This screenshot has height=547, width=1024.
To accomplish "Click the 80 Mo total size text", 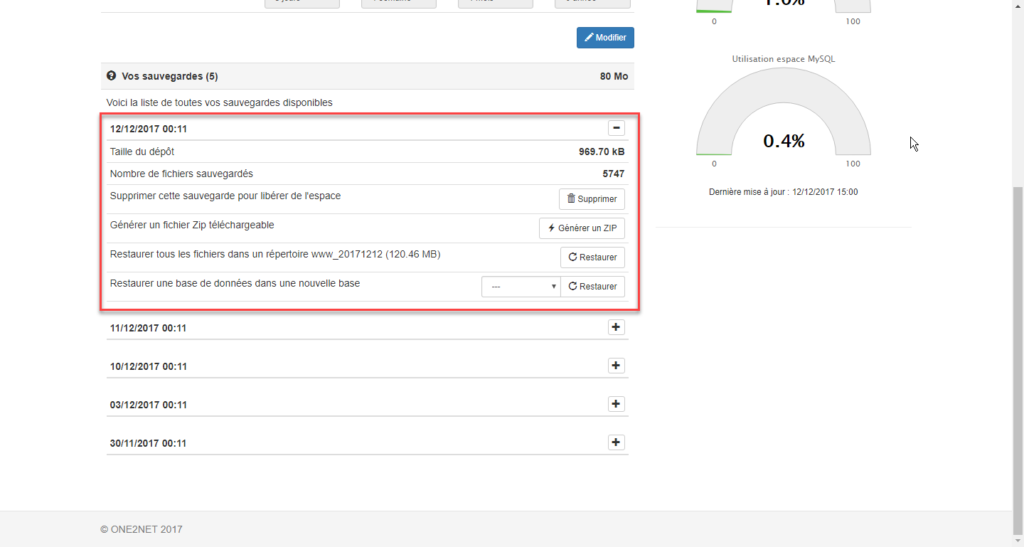I will pyautogui.click(x=614, y=76).
